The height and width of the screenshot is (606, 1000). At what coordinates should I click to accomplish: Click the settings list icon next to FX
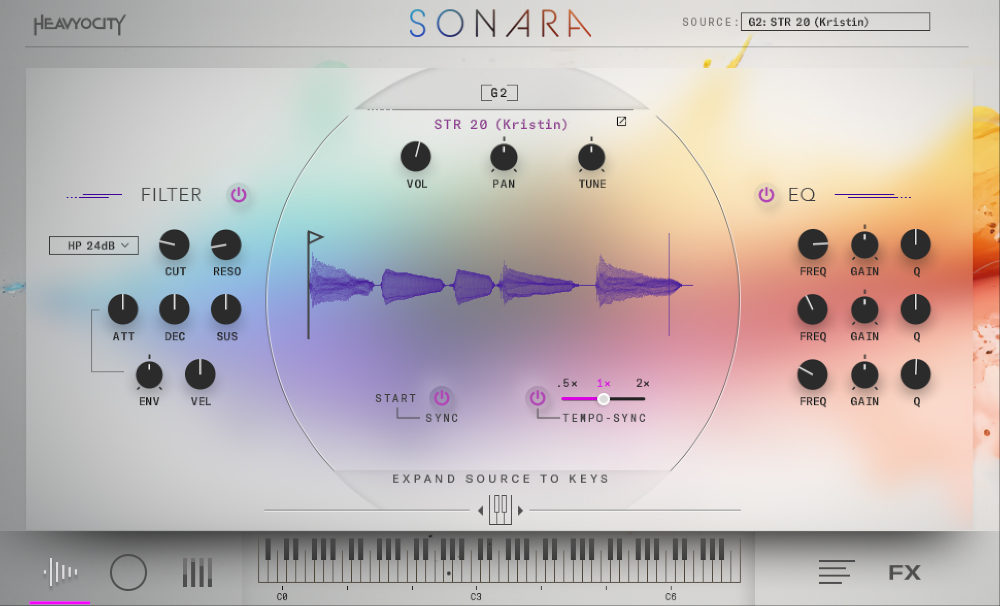(x=836, y=571)
